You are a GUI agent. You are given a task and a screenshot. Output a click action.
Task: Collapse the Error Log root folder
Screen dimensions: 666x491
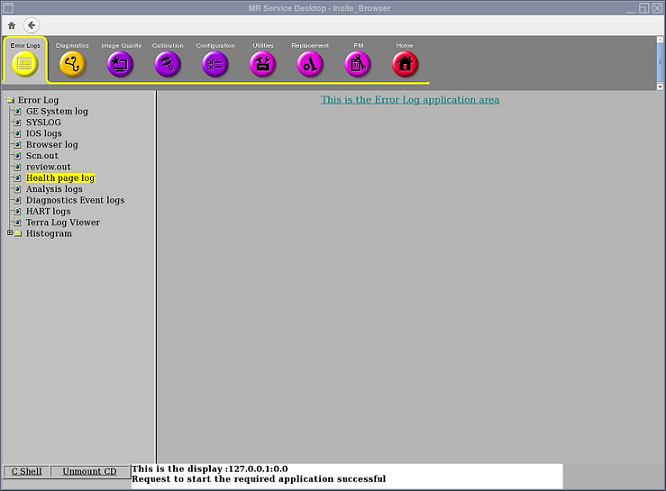pyautogui.click(x=10, y=101)
